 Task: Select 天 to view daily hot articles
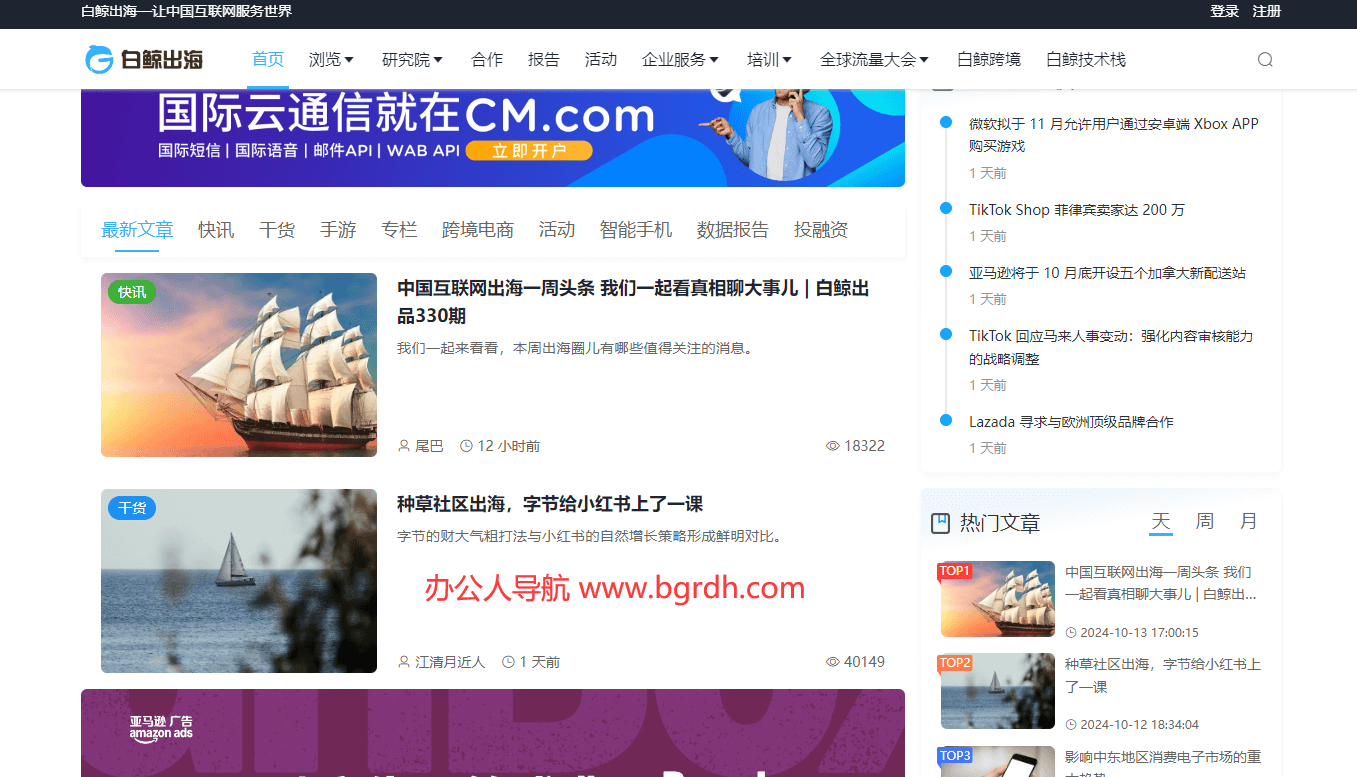[1161, 521]
